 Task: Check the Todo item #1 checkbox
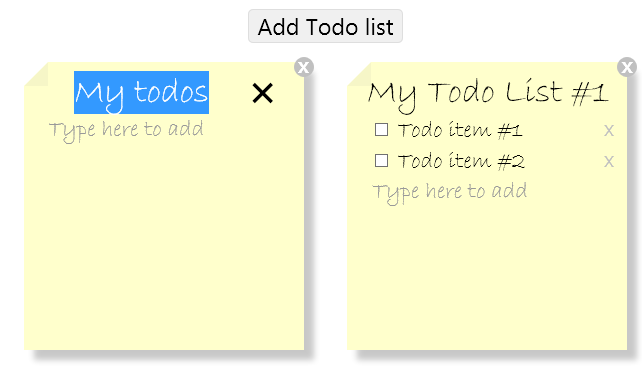pos(381,130)
